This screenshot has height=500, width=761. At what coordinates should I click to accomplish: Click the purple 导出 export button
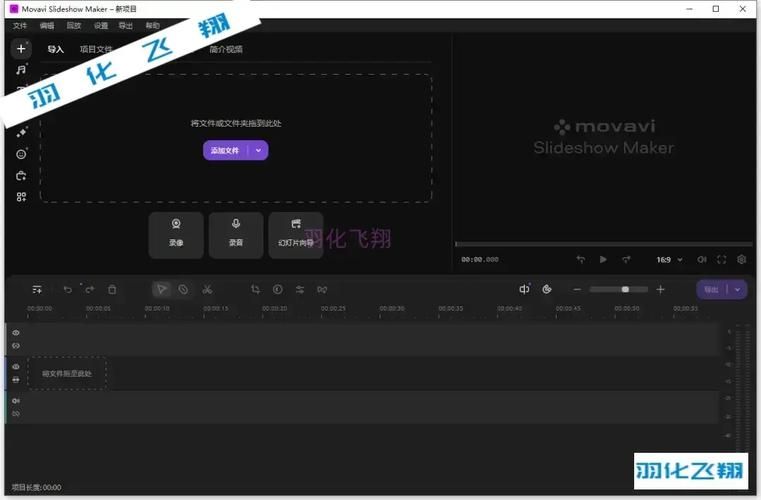[x=711, y=290]
